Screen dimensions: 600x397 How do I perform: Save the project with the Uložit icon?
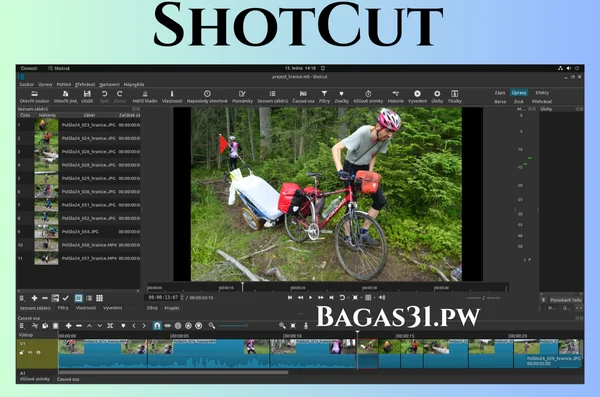(x=87, y=94)
